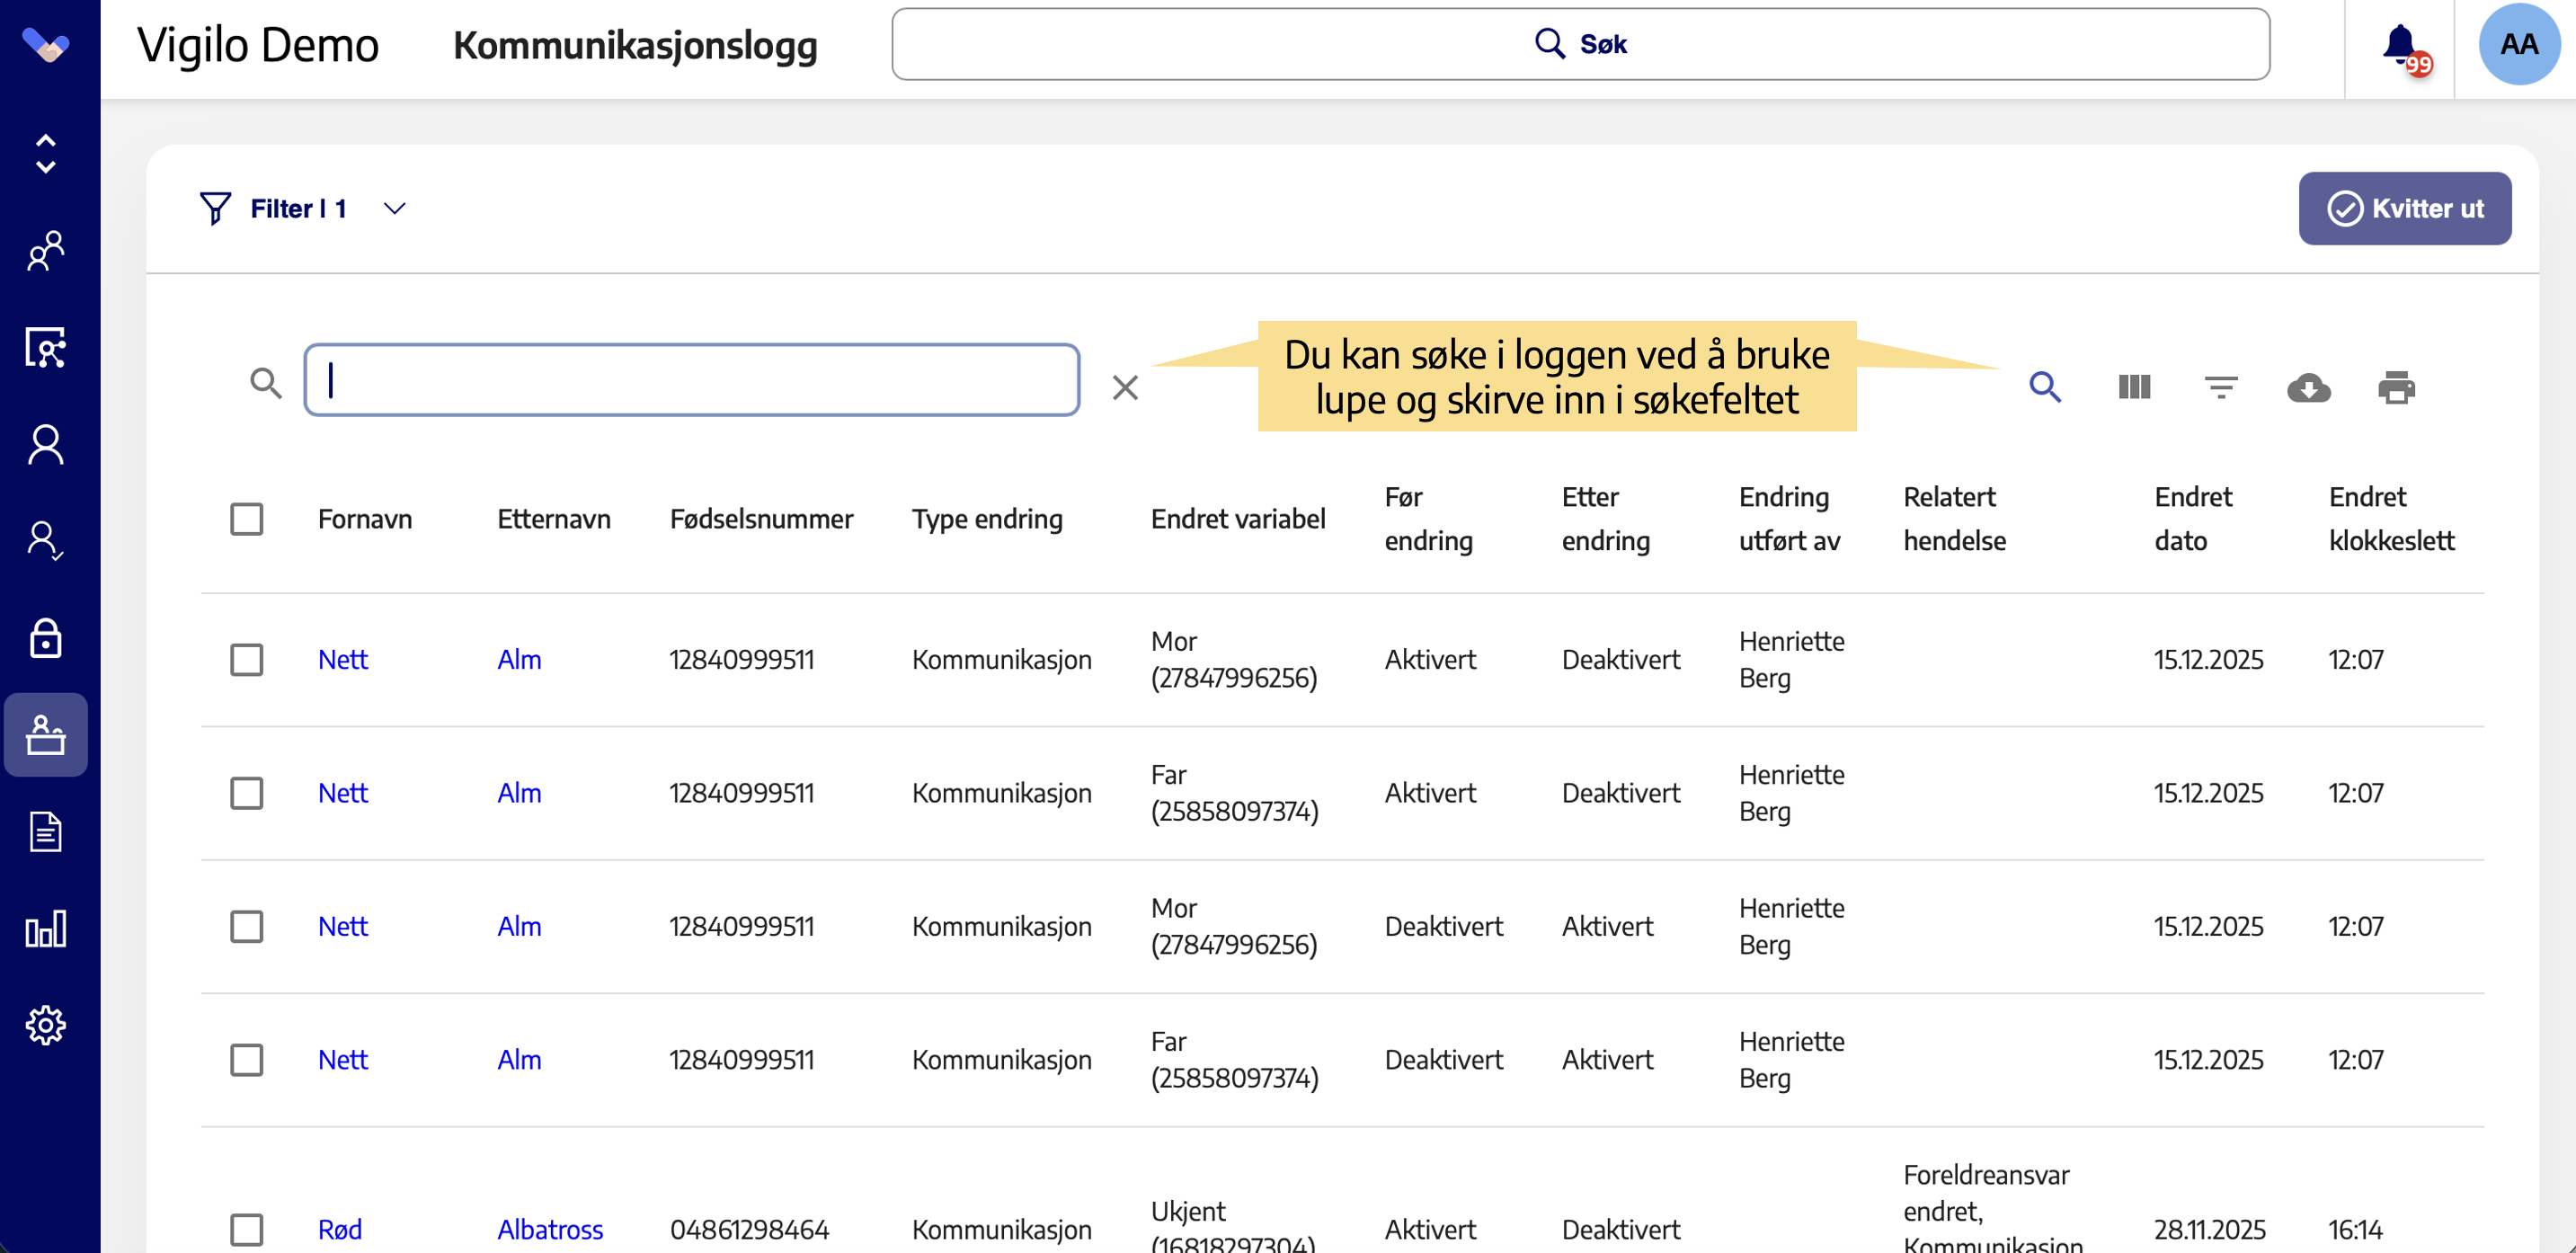Click the Etternavn column header
The height and width of the screenshot is (1253, 2576).
(554, 519)
